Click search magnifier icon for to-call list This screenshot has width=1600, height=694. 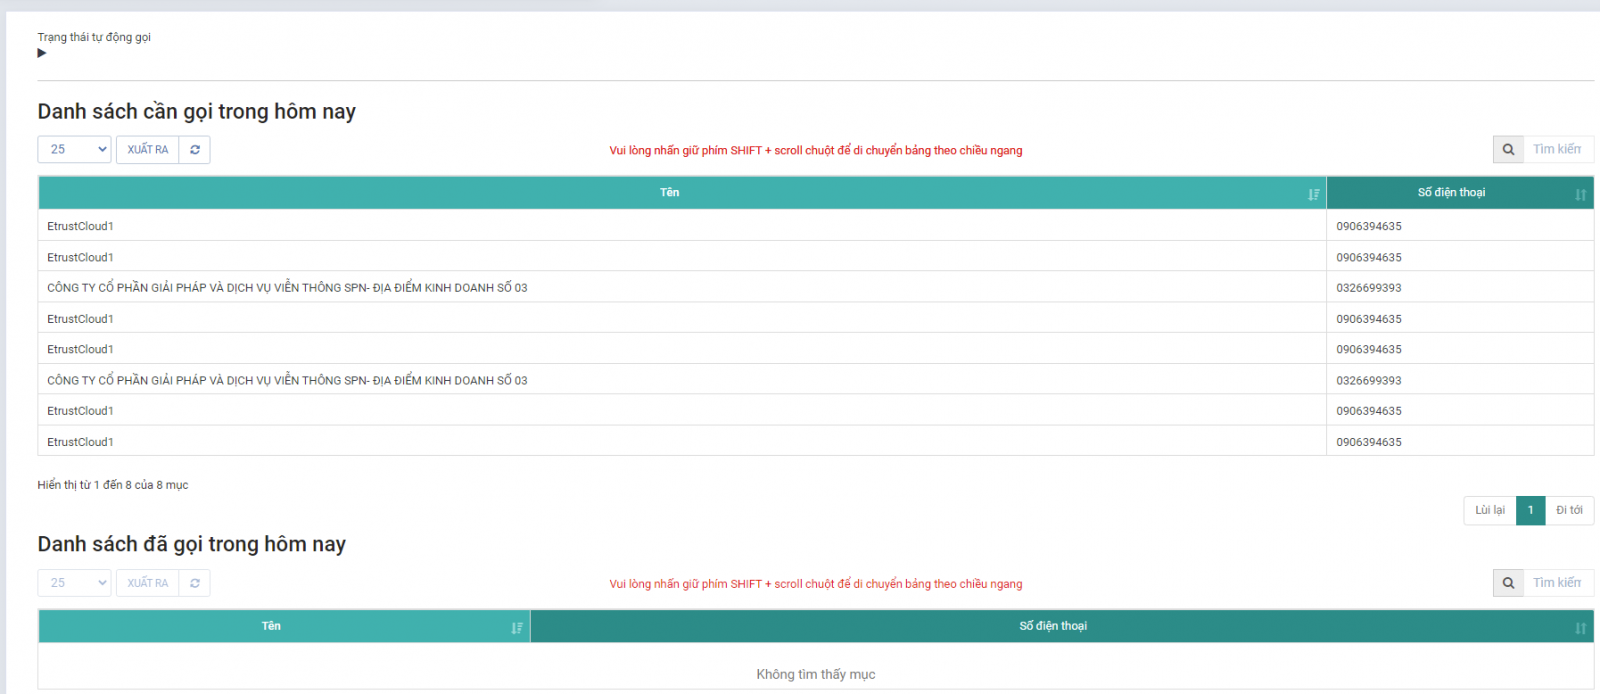coord(1508,150)
